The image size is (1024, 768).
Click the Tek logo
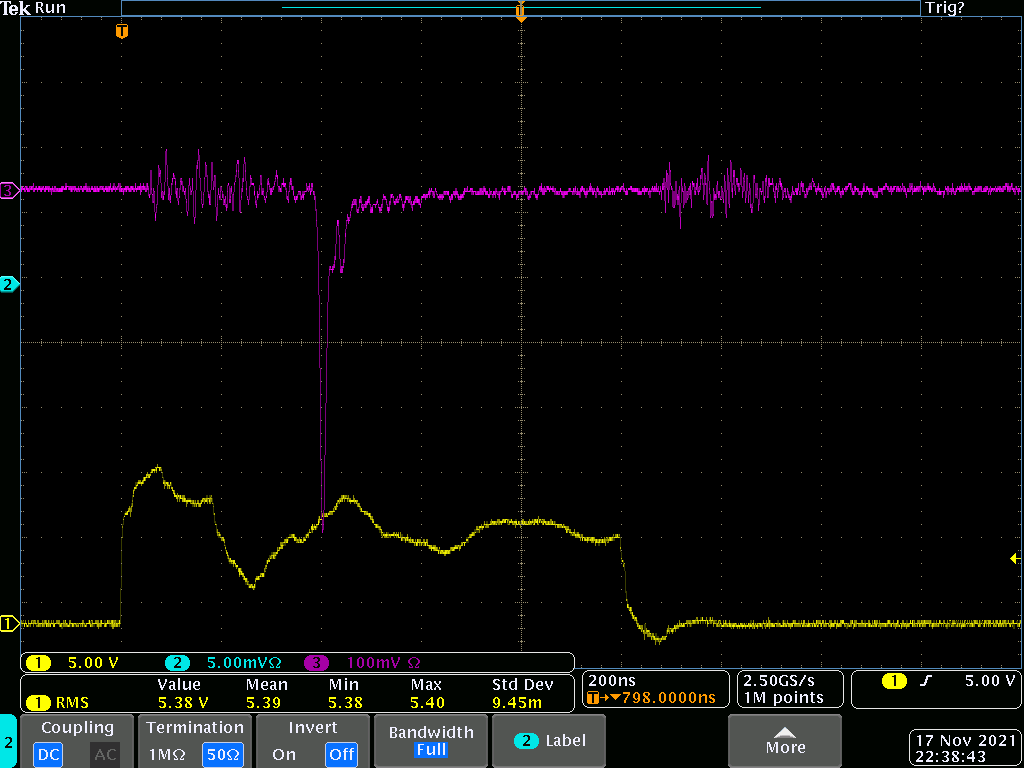[16, 7]
